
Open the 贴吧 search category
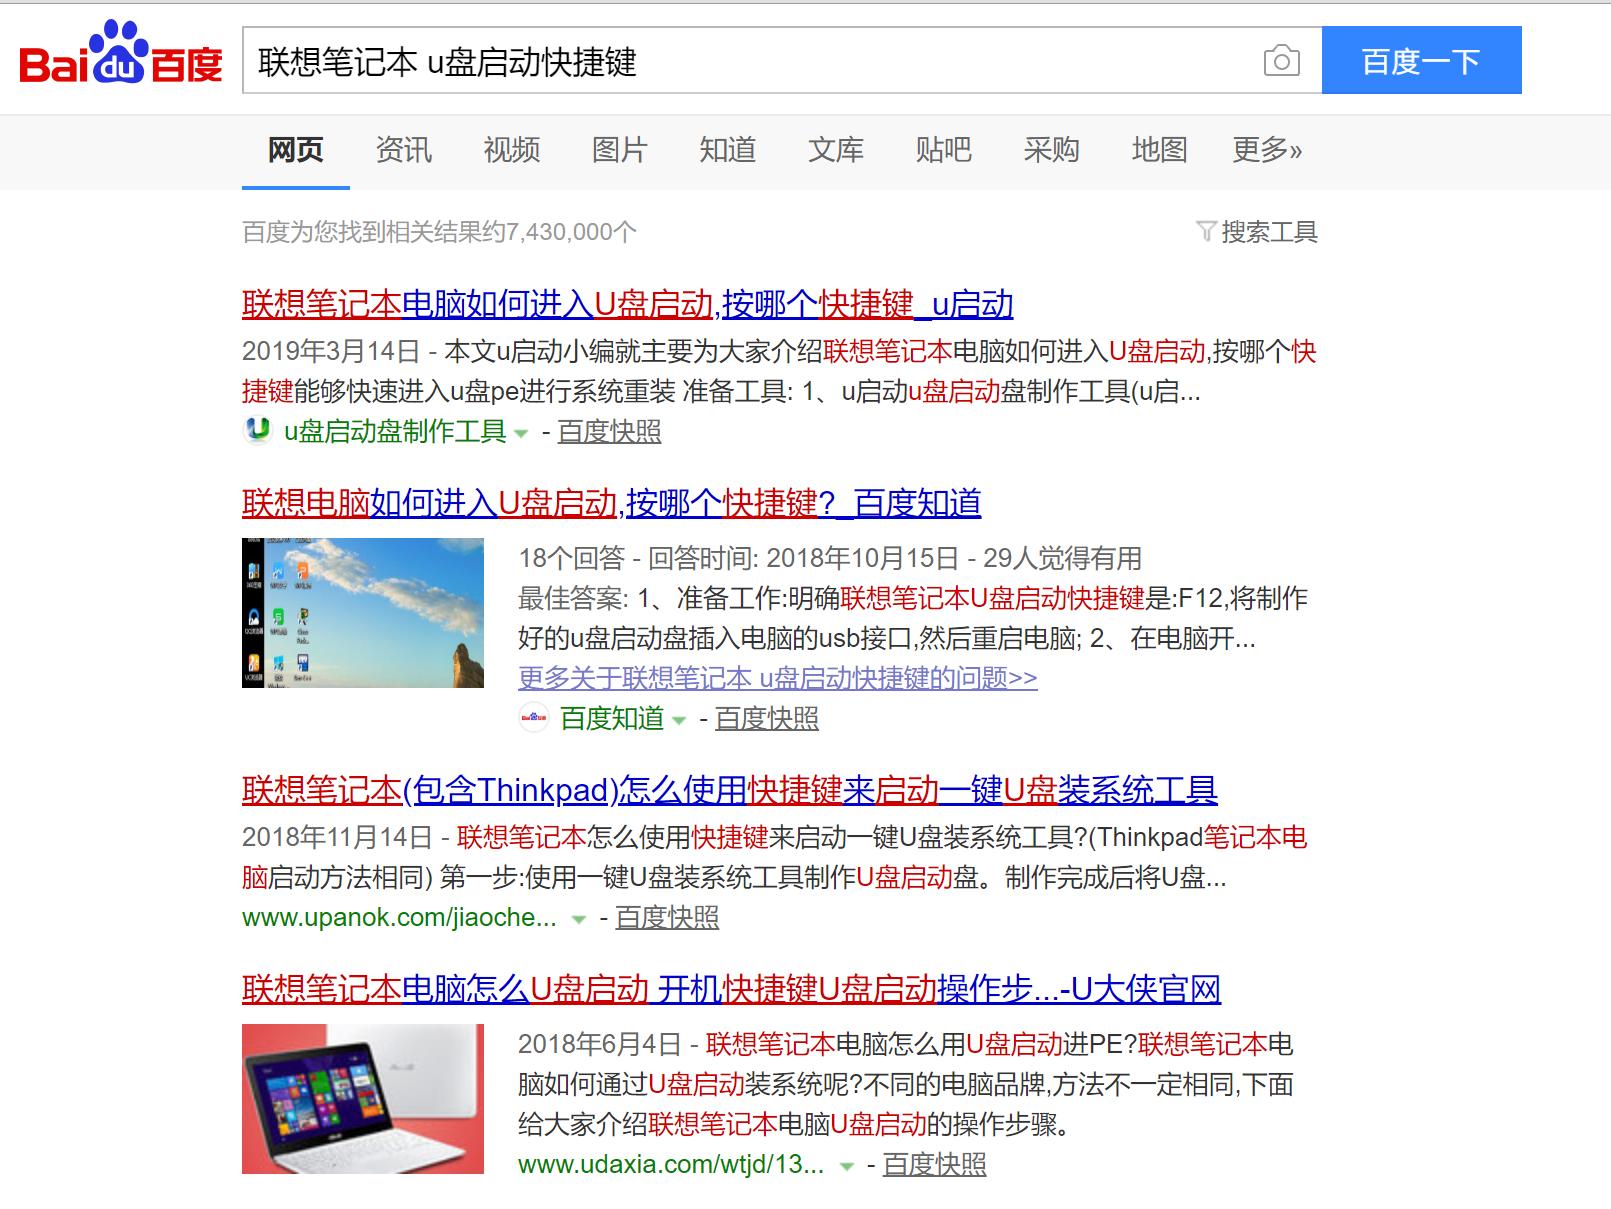943,150
